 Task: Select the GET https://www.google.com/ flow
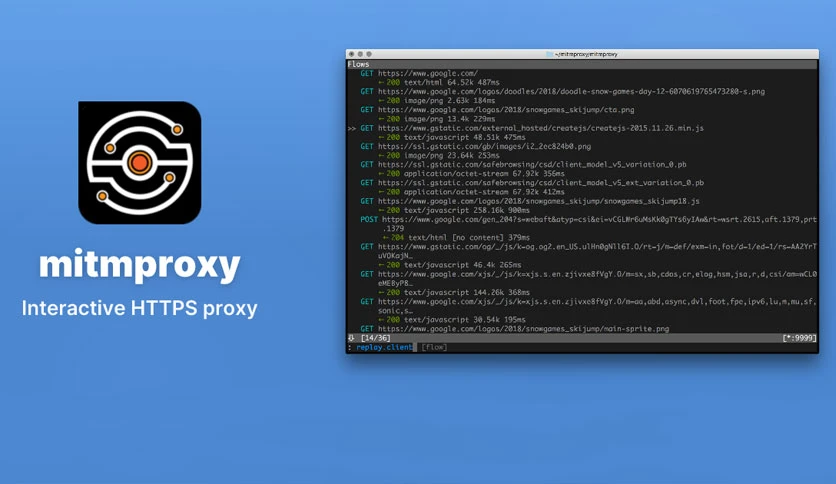(419, 74)
